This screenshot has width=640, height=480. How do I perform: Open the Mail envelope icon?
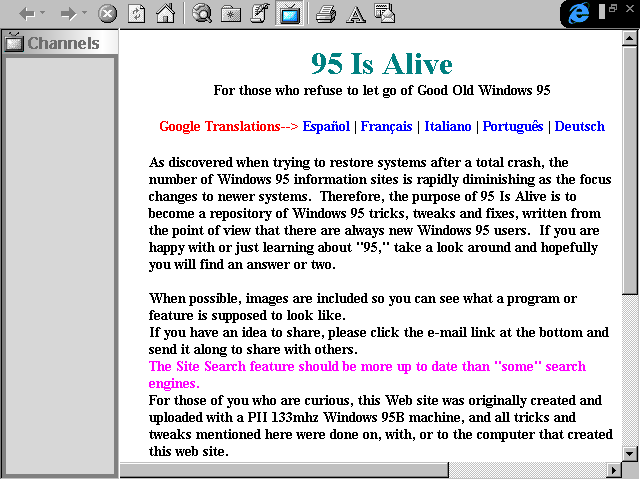pos(384,13)
